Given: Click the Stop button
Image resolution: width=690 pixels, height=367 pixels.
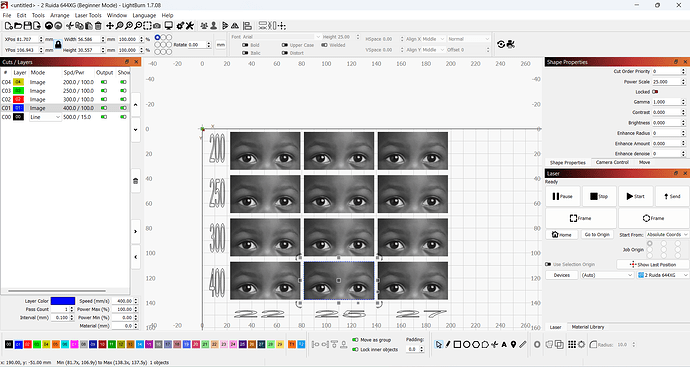Looking at the screenshot, I should (x=599, y=196).
